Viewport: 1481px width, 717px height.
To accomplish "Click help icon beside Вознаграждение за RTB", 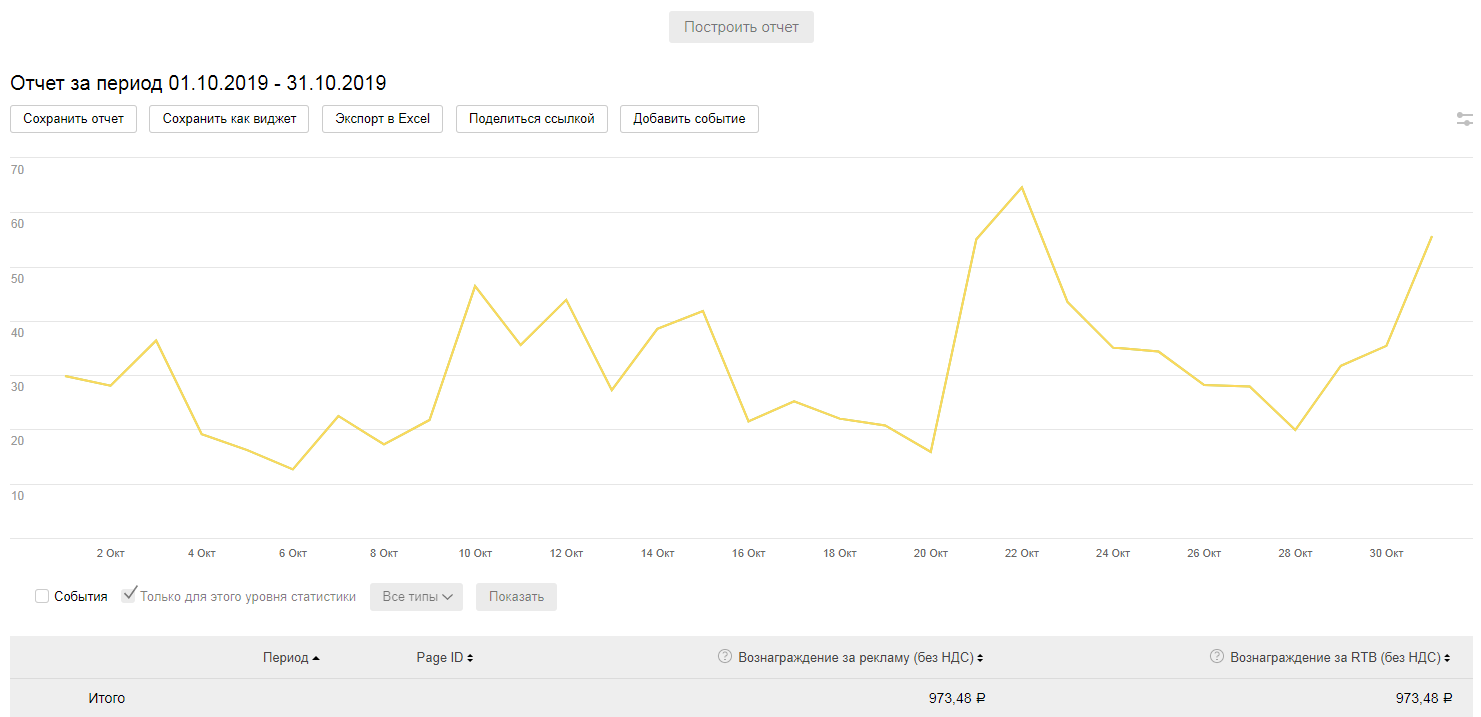I will (x=1217, y=657).
